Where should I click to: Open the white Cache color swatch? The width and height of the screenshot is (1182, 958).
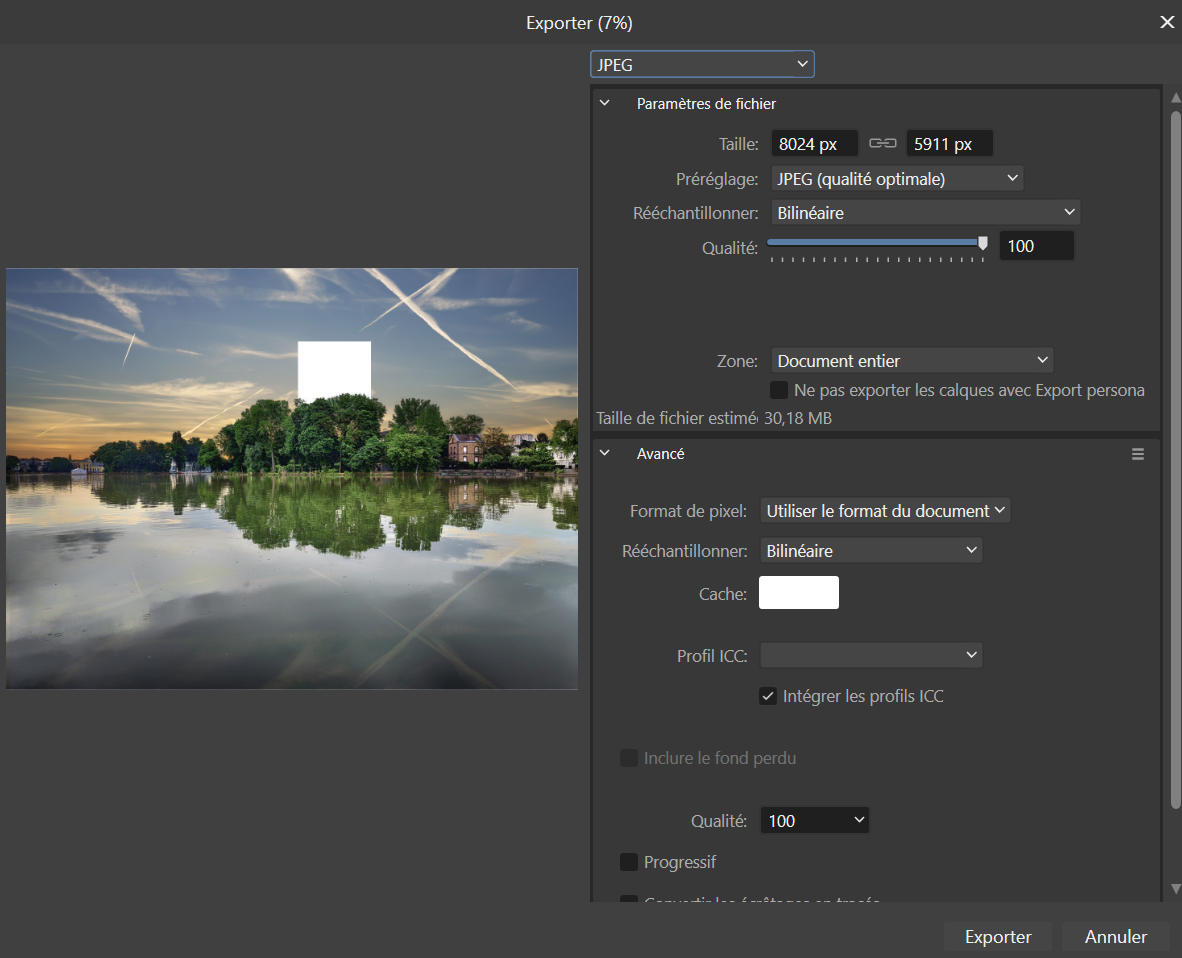point(798,592)
